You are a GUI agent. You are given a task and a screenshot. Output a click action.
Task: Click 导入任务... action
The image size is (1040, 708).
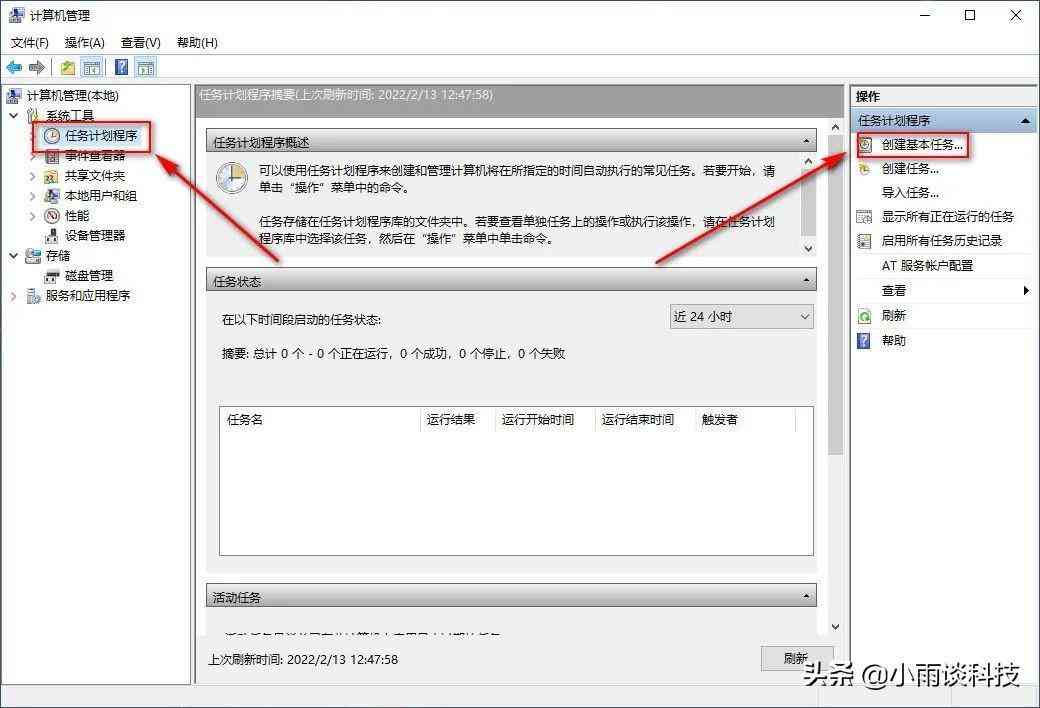(x=909, y=192)
